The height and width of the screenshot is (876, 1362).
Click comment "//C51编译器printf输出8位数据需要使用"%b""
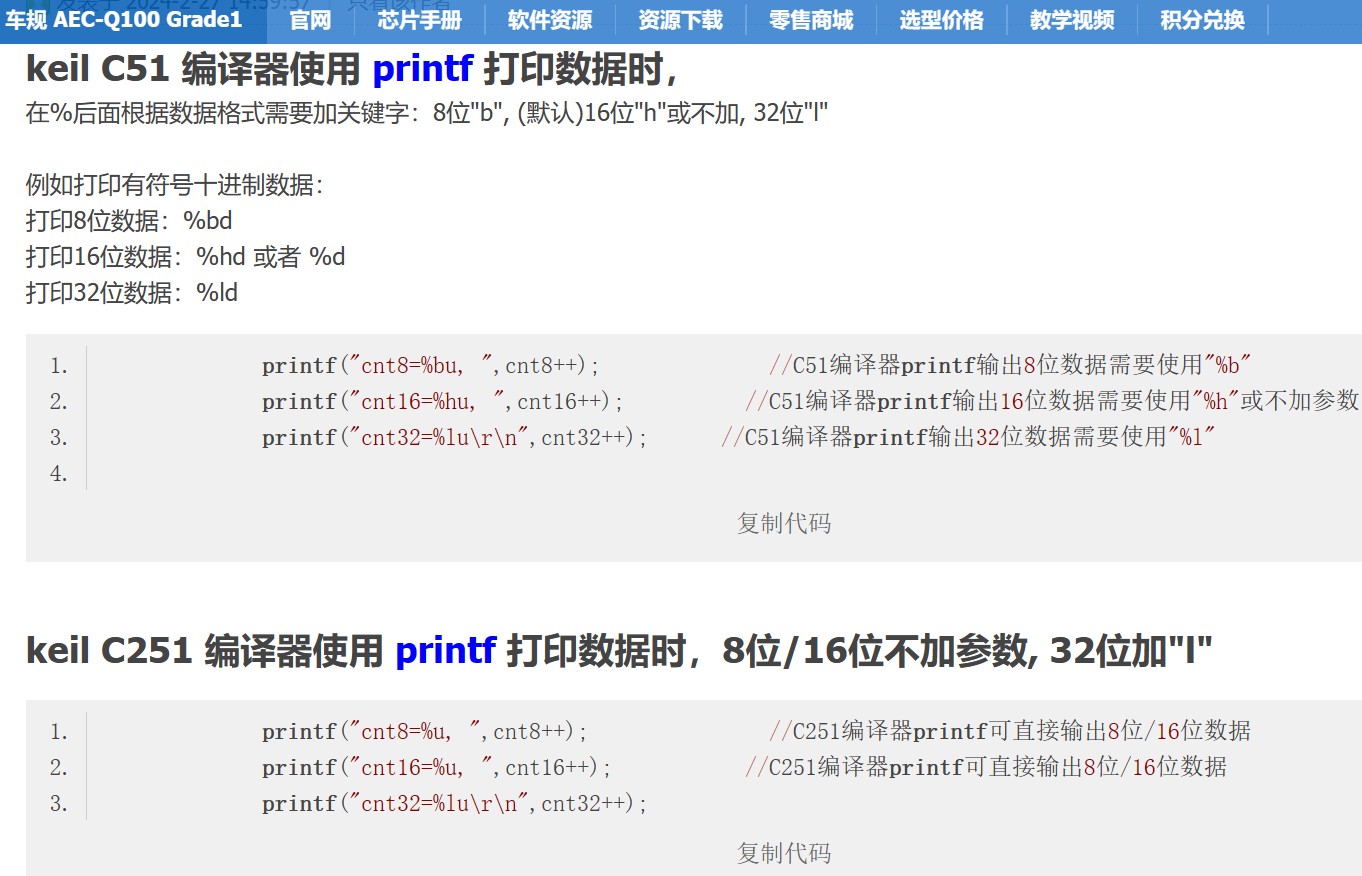(x=1011, y=366)
